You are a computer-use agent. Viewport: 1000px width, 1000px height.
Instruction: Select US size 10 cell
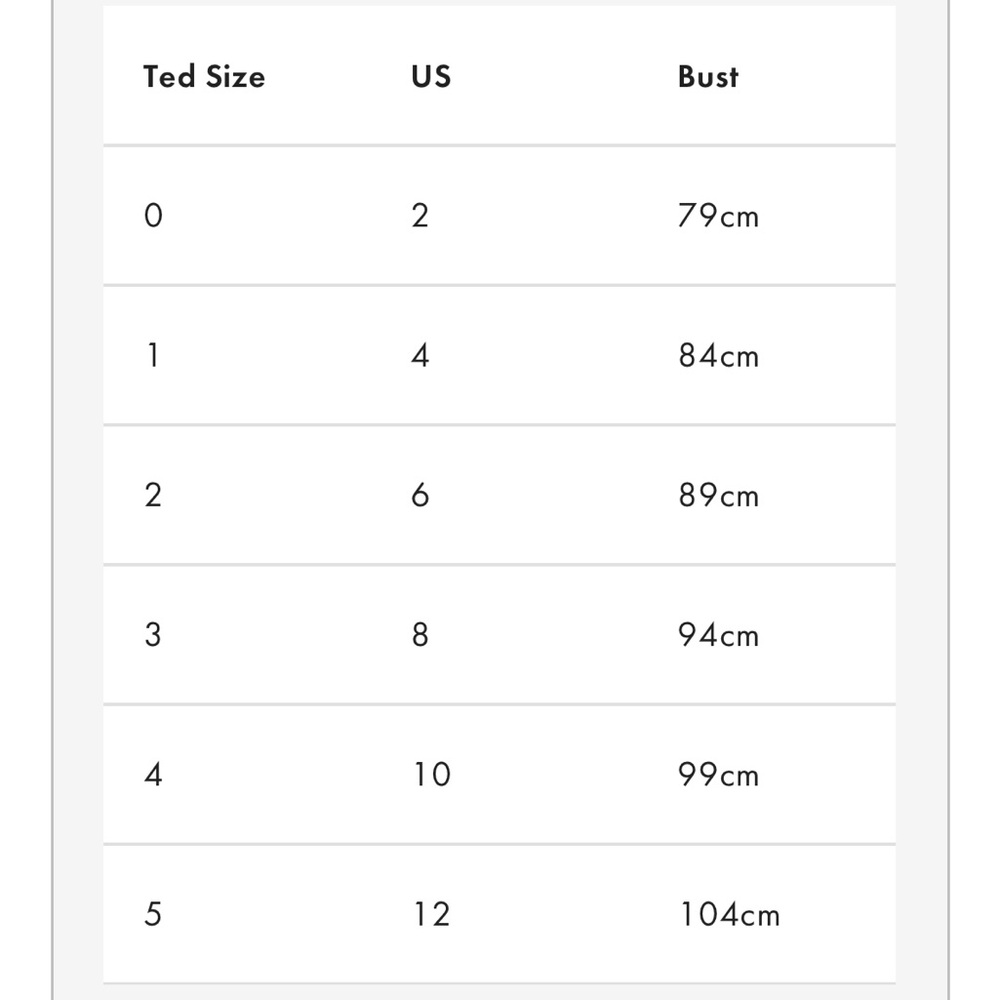tap(432, 774)
